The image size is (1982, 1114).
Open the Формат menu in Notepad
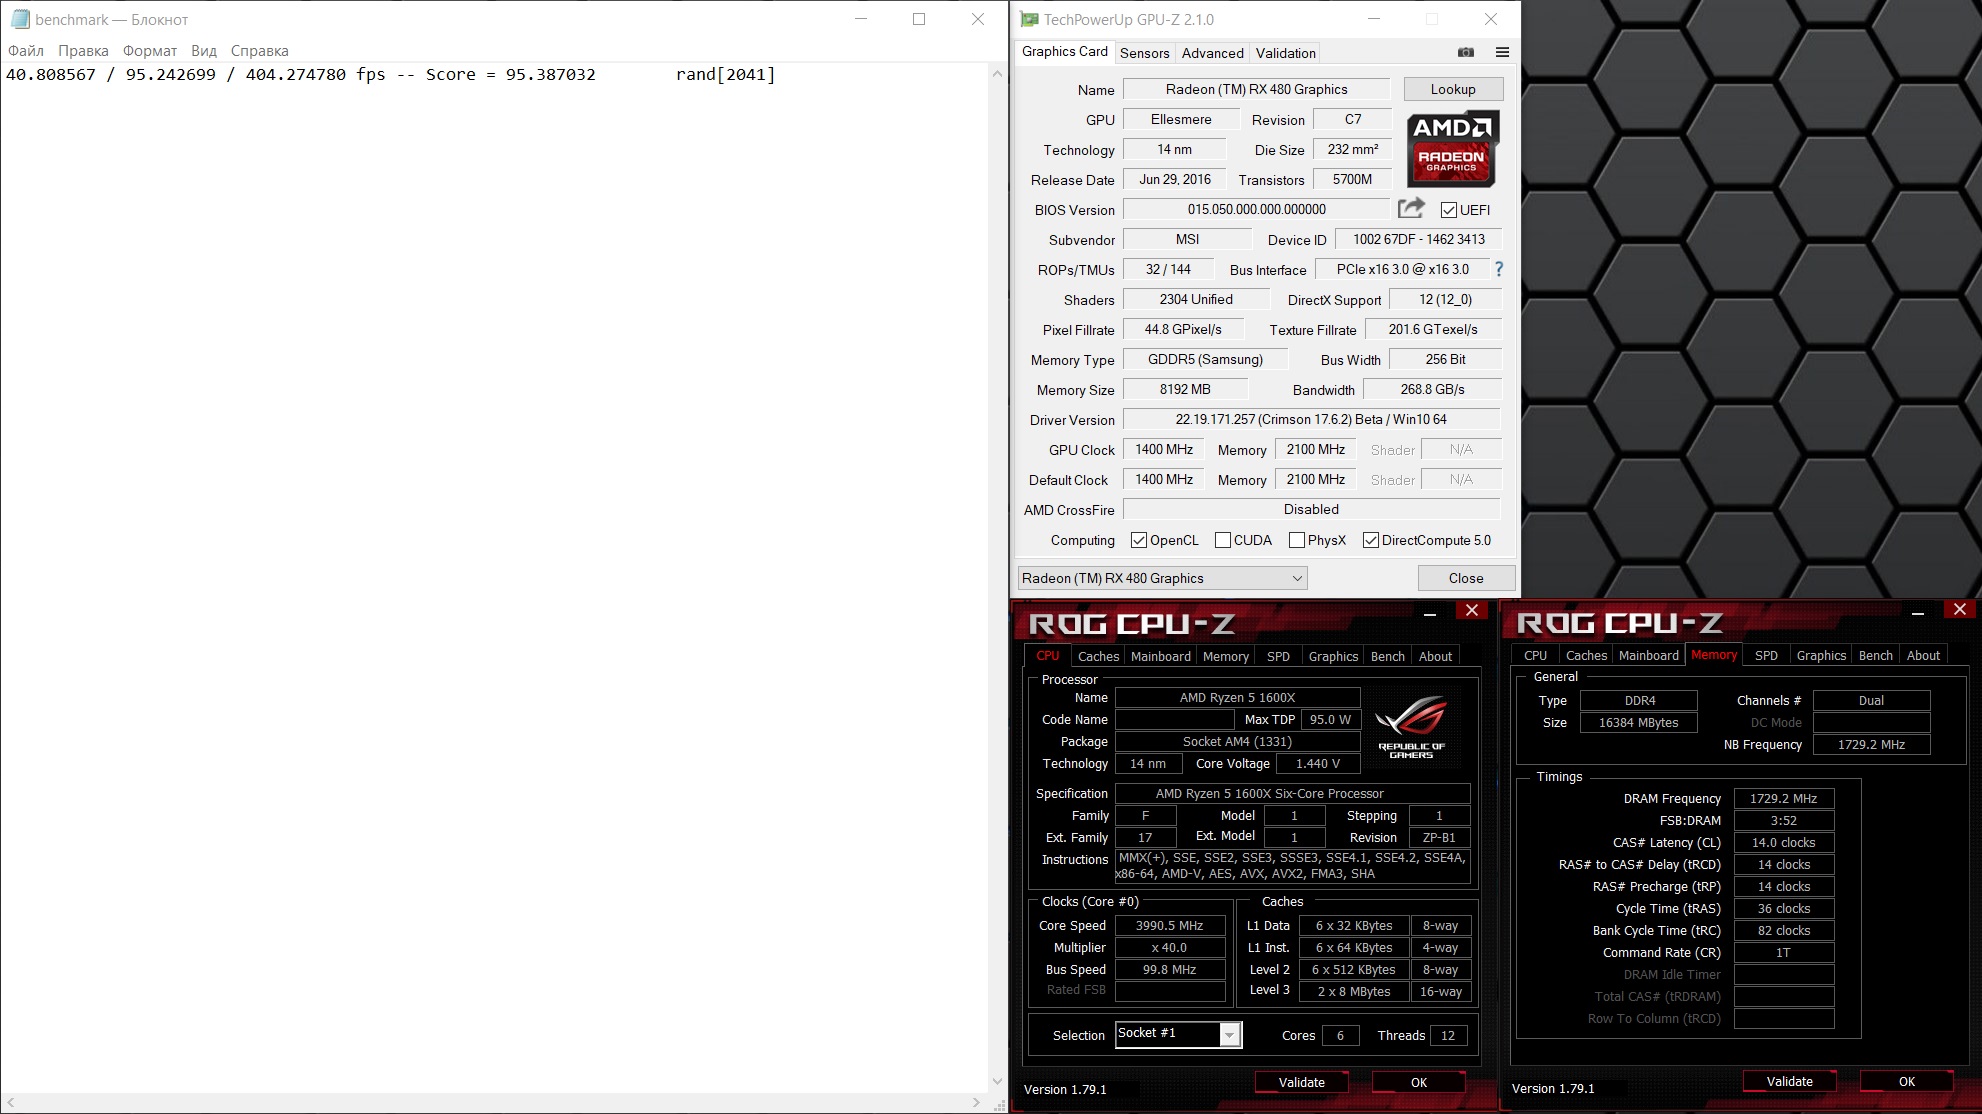pyautogui.click(x=149, y=51)
